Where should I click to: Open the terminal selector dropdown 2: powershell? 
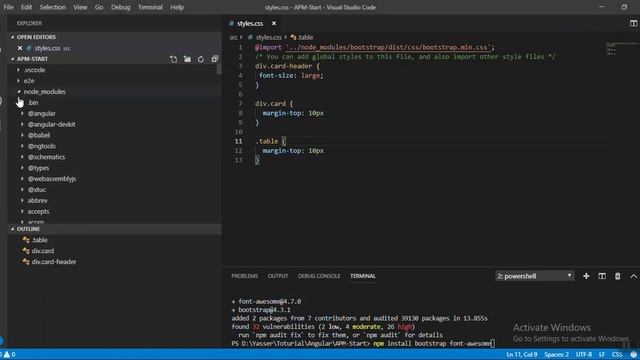534,276
